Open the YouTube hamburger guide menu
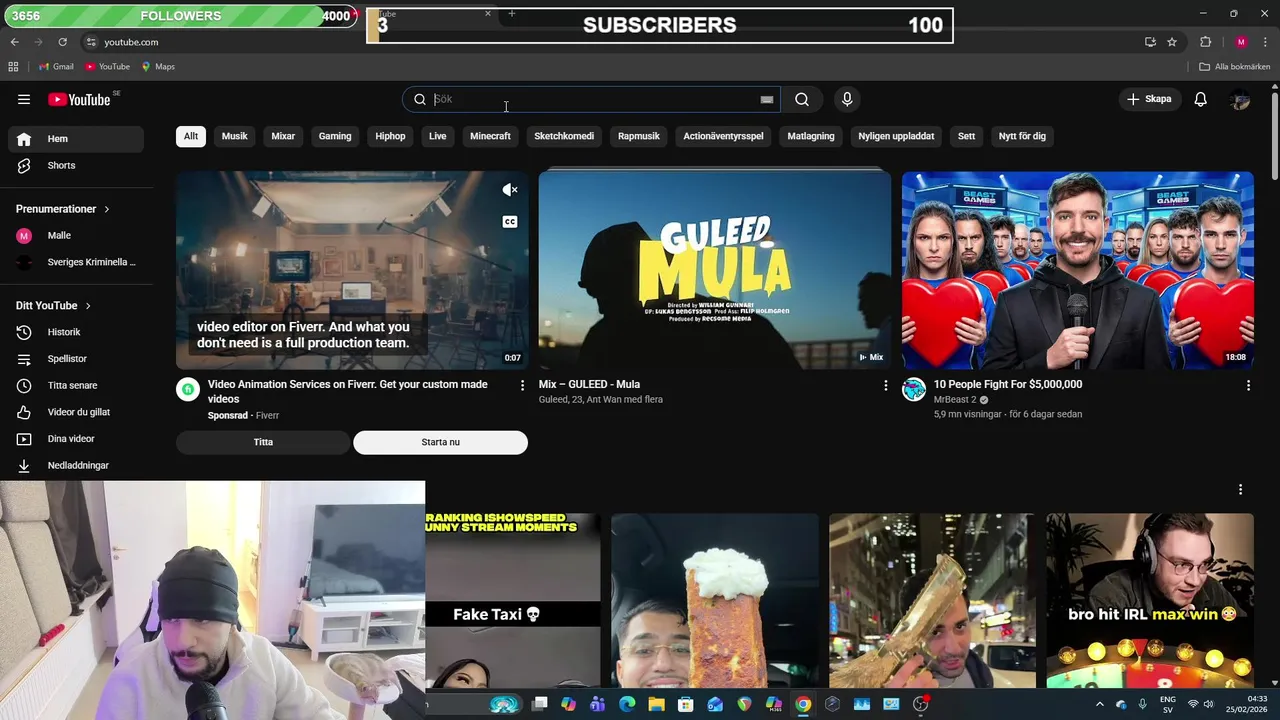Image resolution: width=1280 pixels, height=720 pixels. point(24,99)
